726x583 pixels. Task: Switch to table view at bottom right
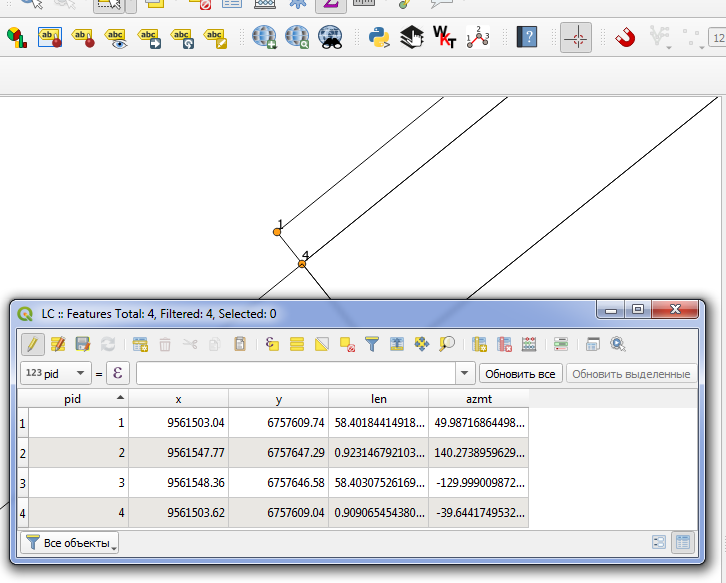683,542
